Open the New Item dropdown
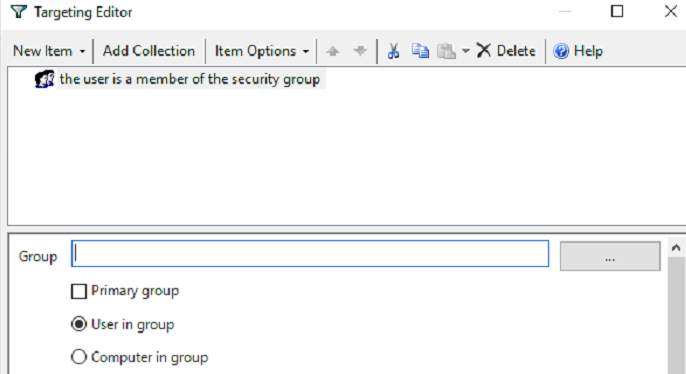686x374 pixels. tap(49, 51)
